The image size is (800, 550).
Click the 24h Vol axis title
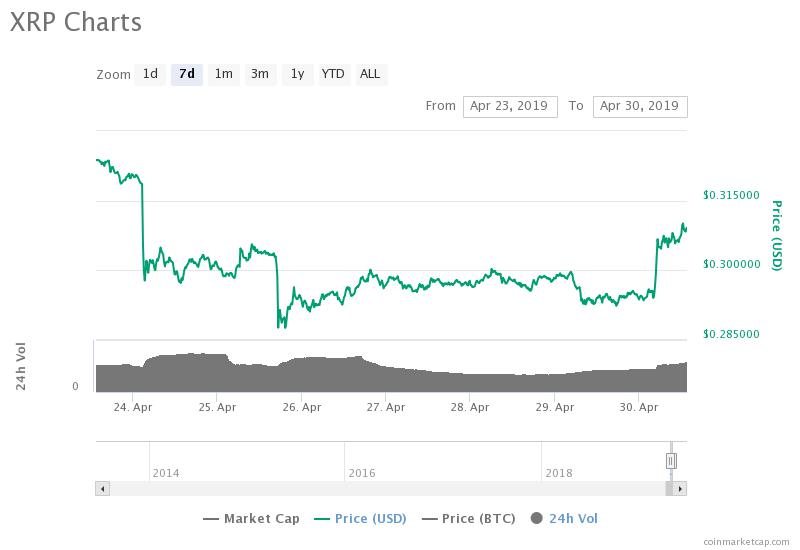[20, 366]
